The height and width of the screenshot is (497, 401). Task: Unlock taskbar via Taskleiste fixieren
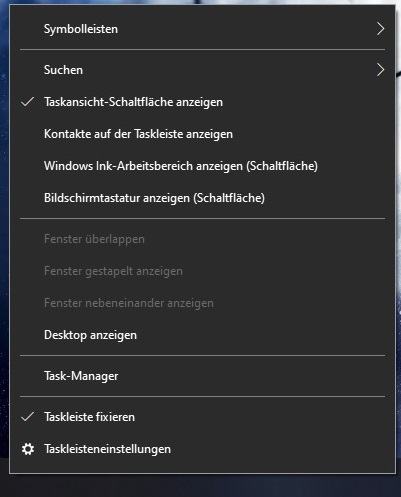pyautogui.click(x=202, y=417)
